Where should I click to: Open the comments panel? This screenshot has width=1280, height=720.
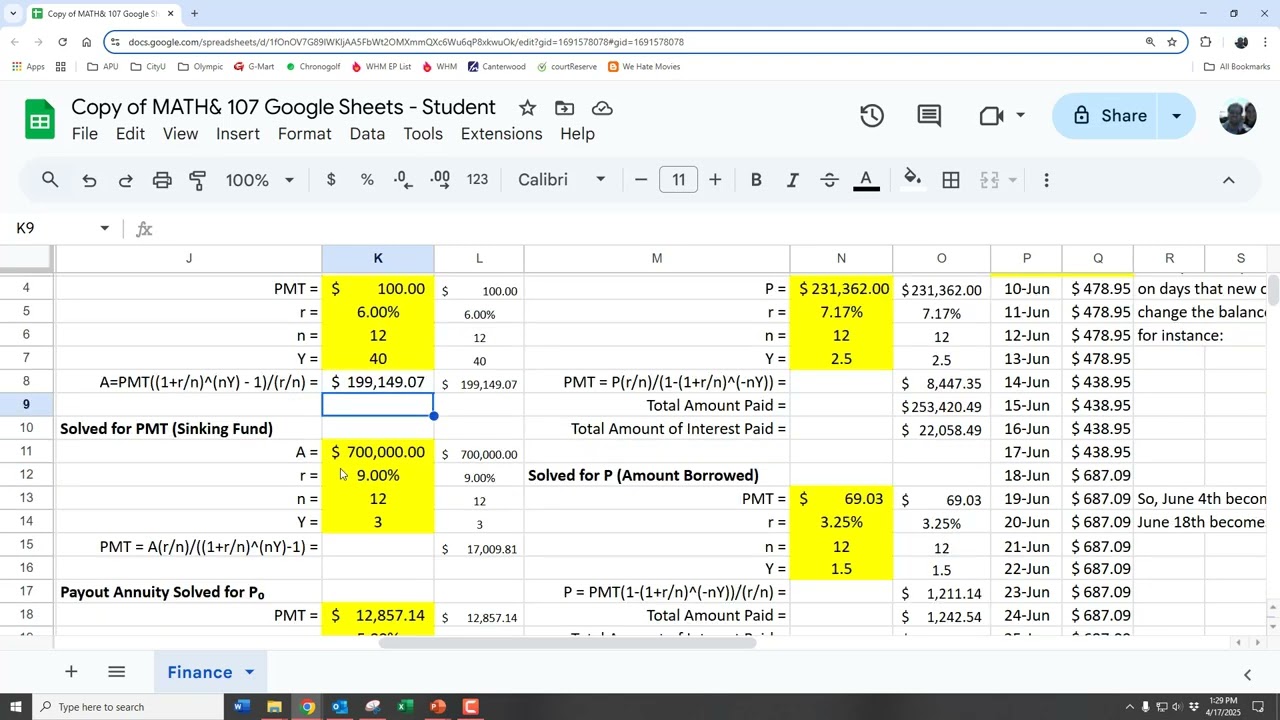[929, 116]
